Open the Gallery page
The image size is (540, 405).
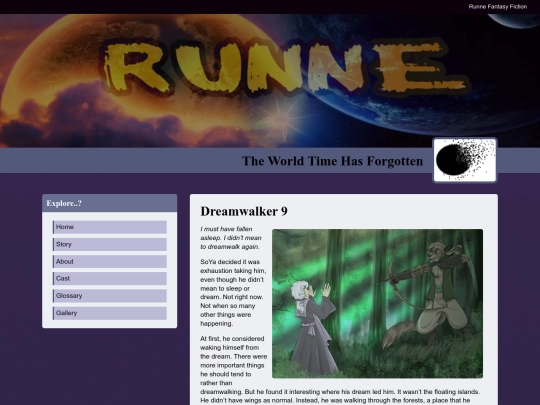pos(110,313)
